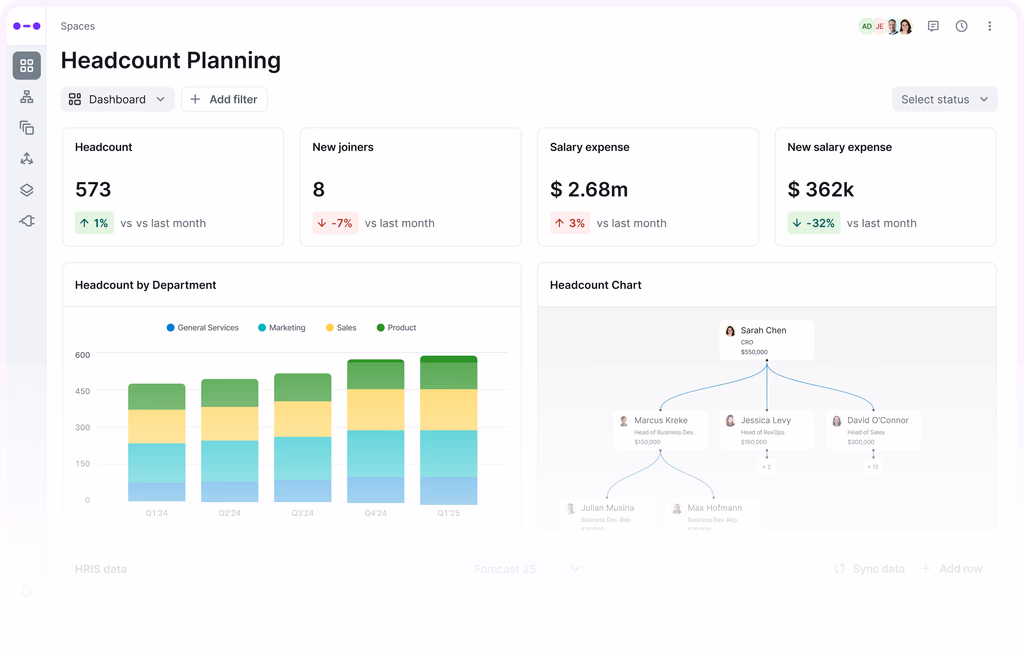Click the Add row button
This screenshot has width=1024, height=650.
952,569
